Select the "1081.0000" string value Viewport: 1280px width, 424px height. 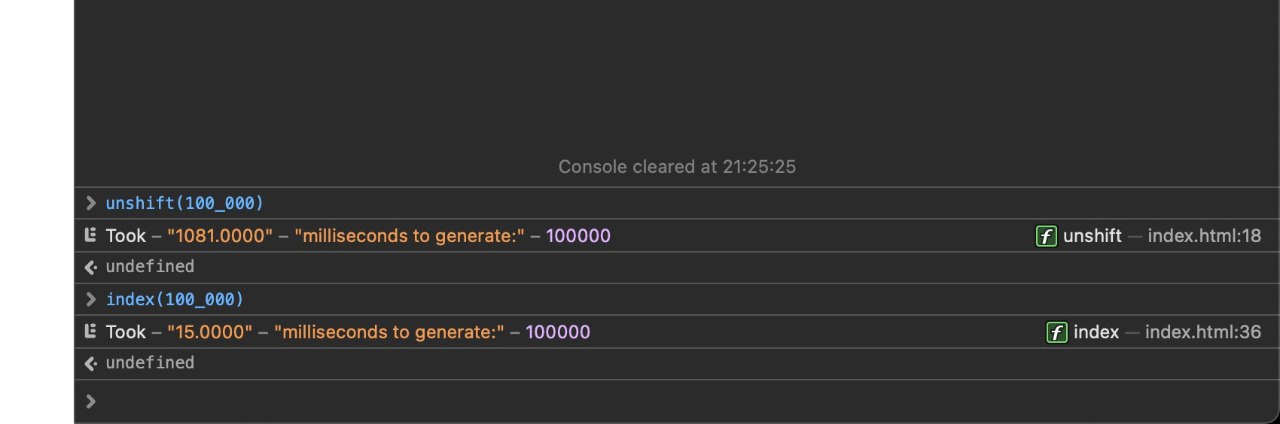pyautogui.click(x=220, y=236)
